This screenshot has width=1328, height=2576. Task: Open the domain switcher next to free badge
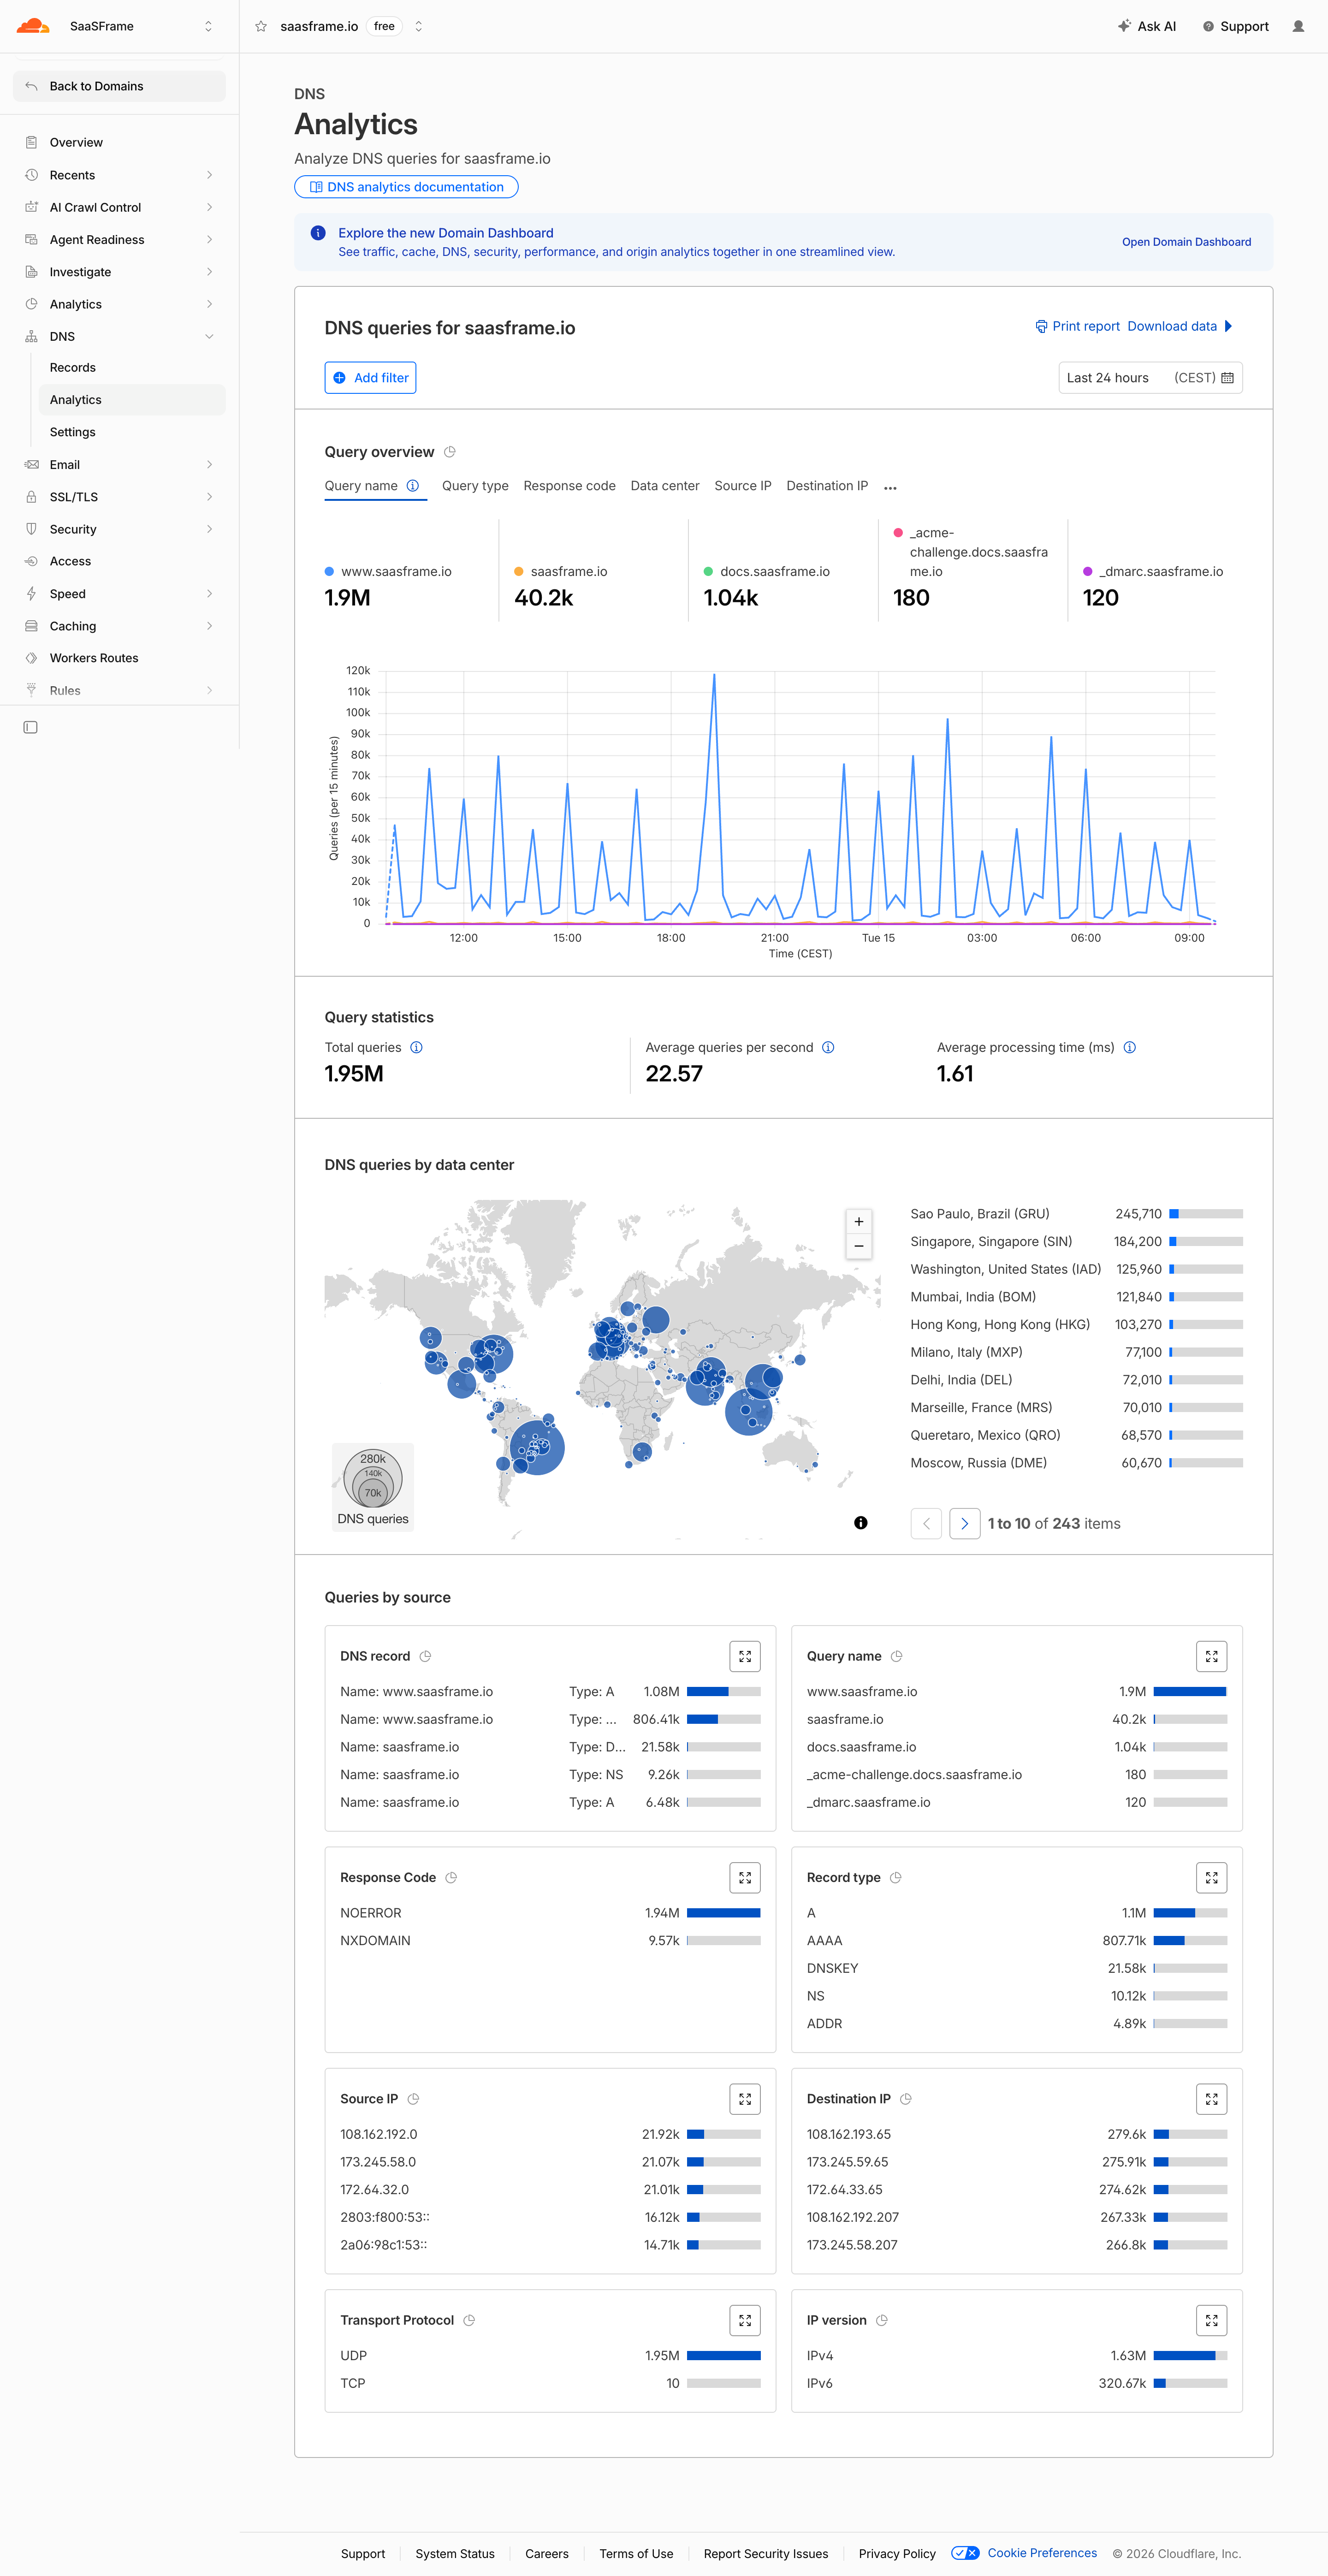pyautogui.click(x=418, y=27)
